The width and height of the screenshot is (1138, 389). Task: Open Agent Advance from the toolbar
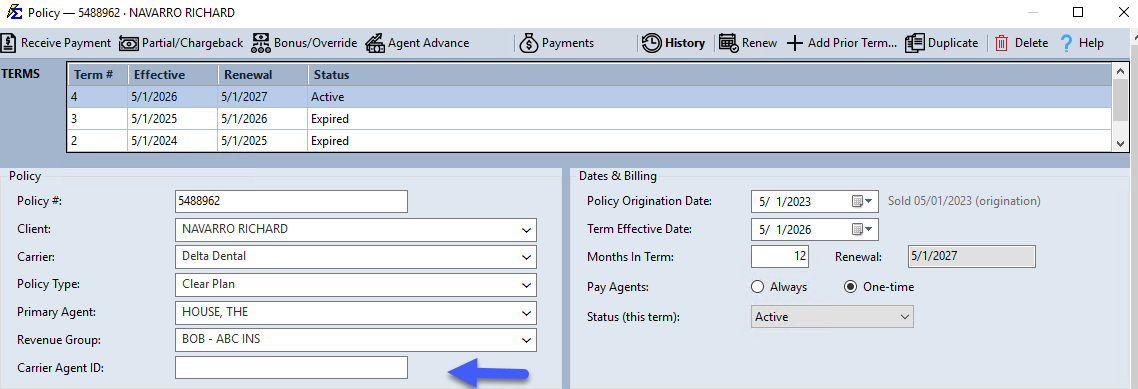(x=417, y=43)
